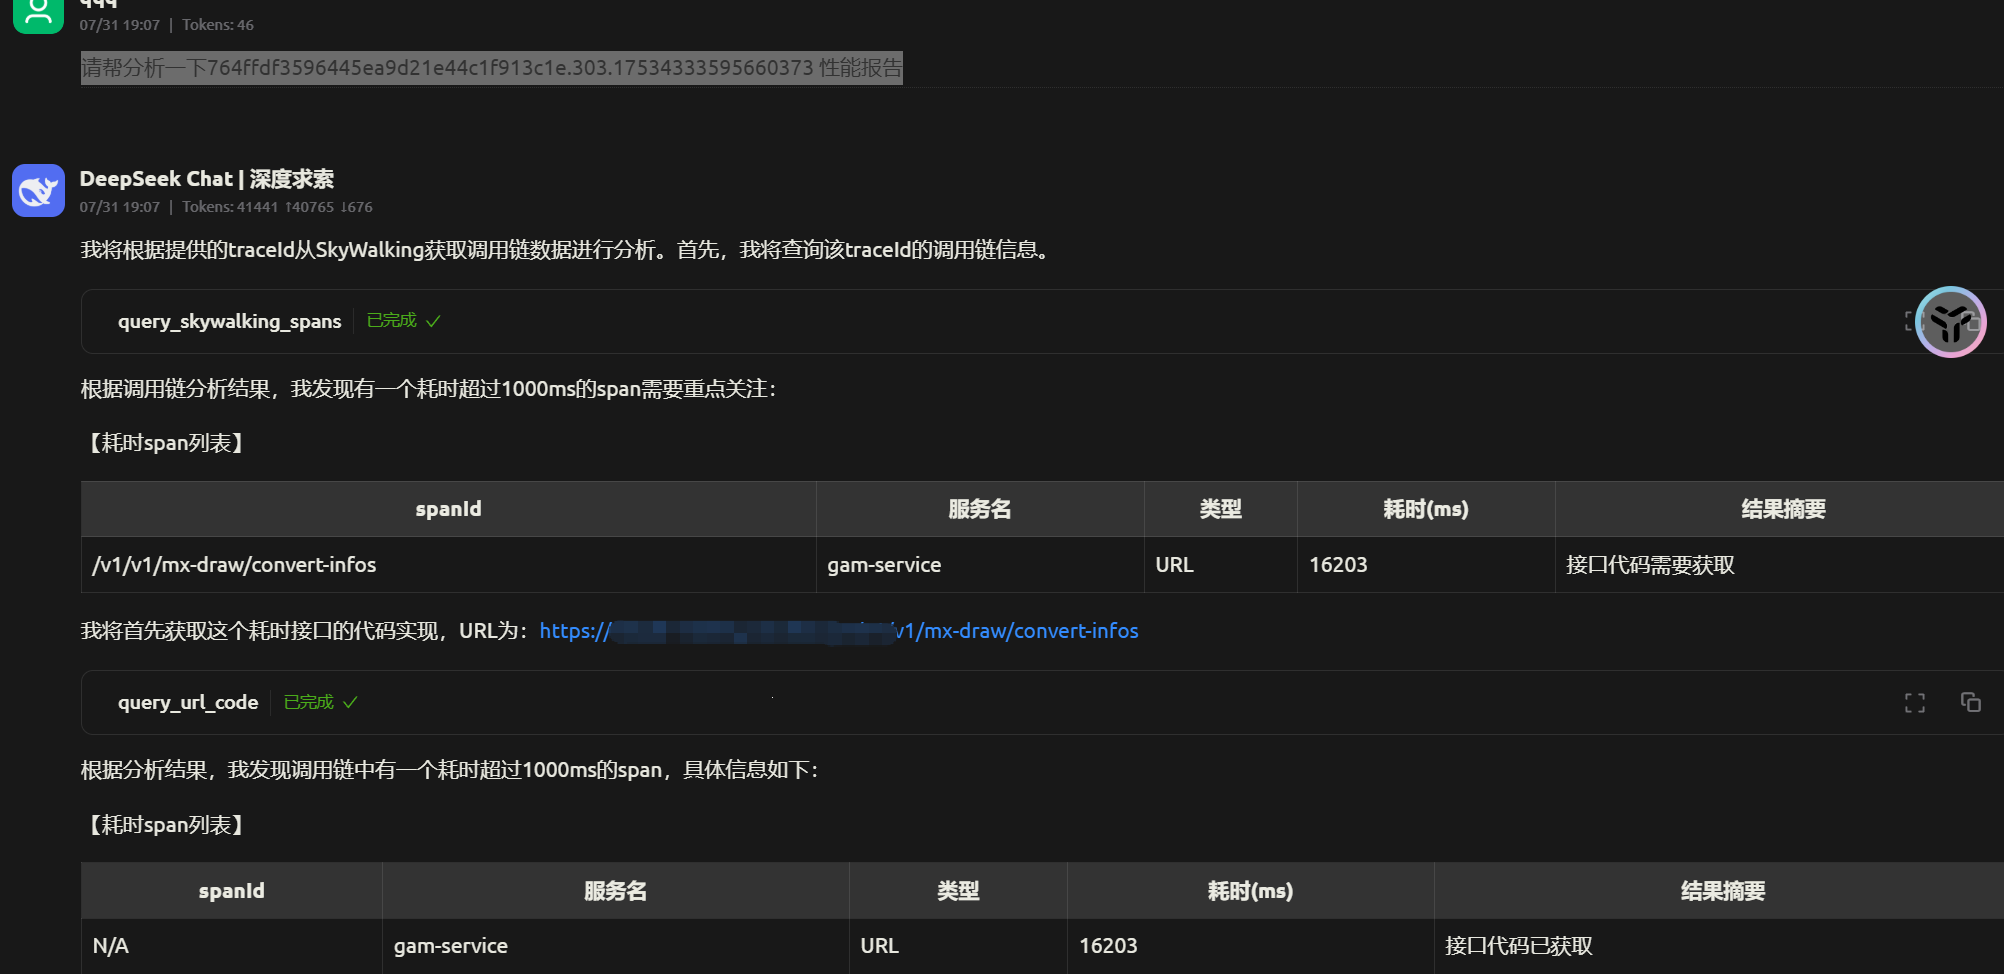Expand the query_url_code block to fullscreen
2004x974 pixels.
click(x=1915, y=703)
